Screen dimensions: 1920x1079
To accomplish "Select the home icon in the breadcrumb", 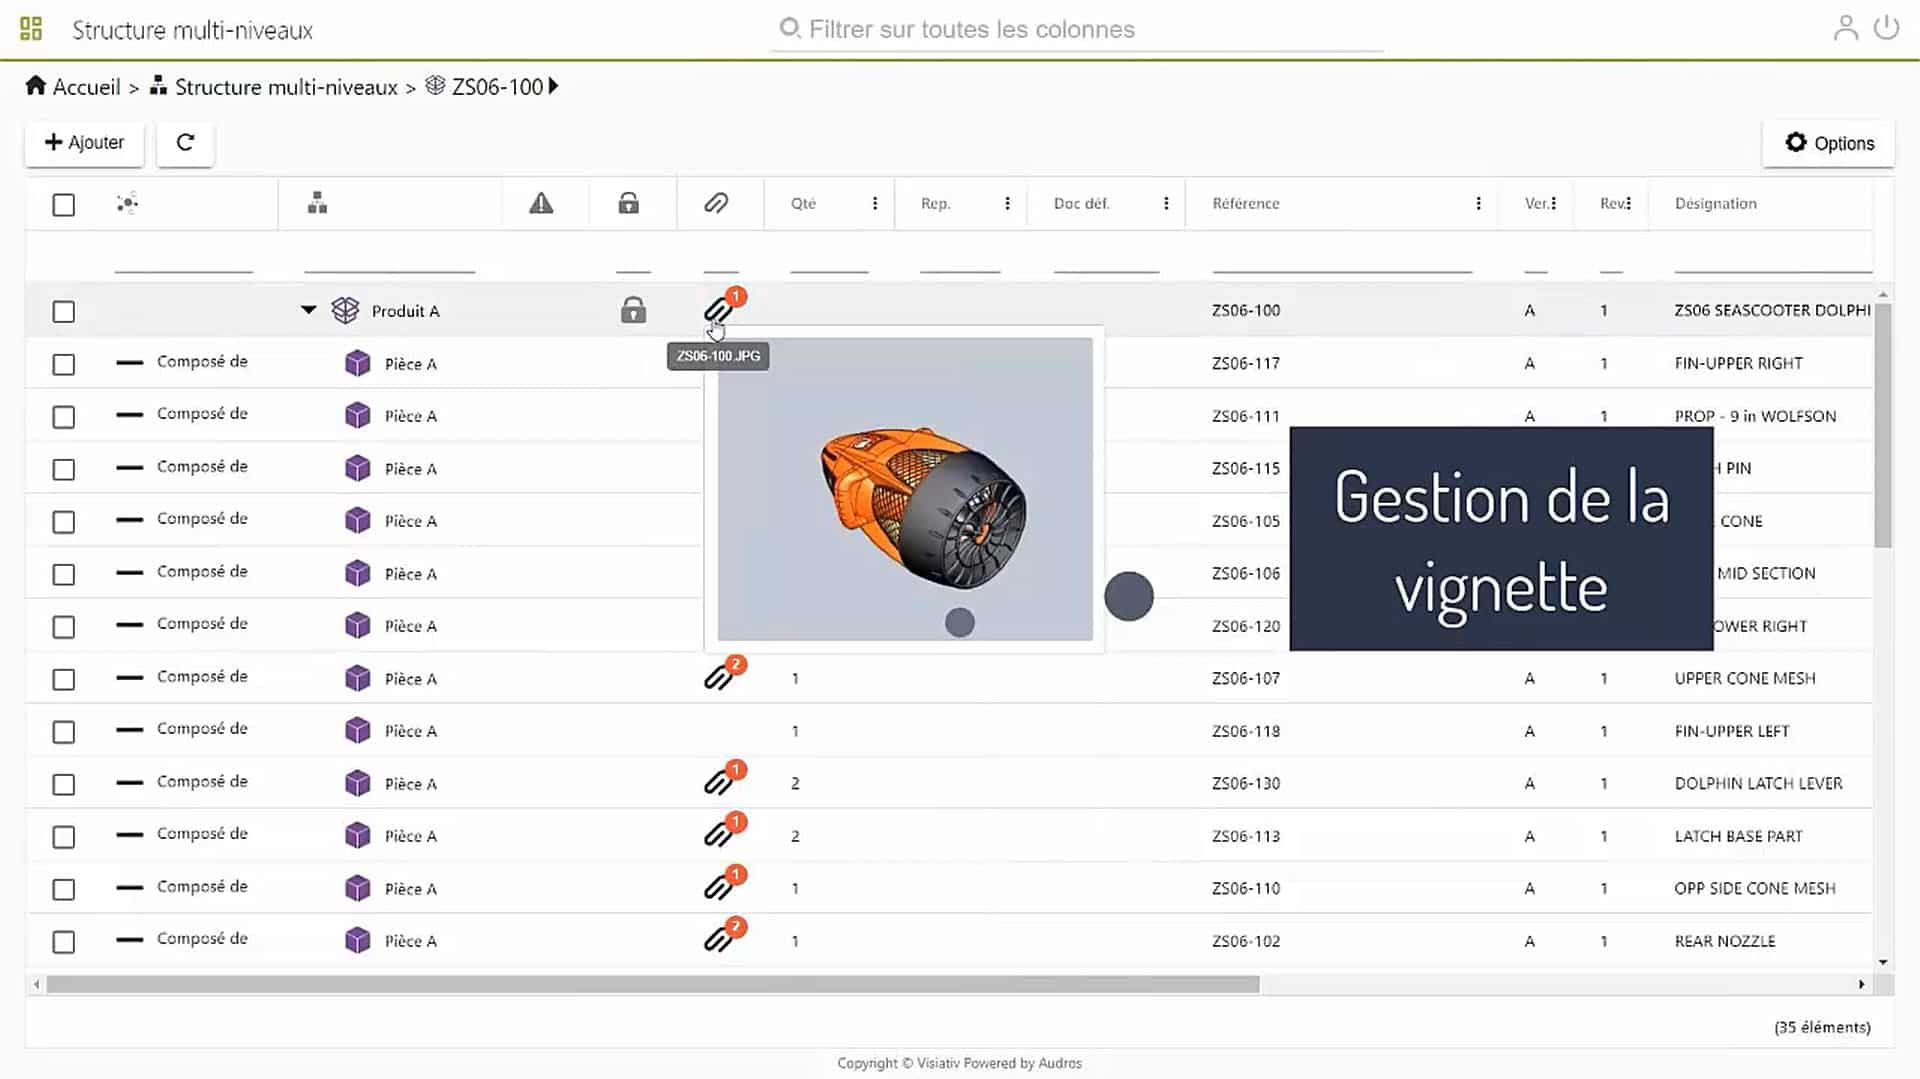I will coord(37,86).
